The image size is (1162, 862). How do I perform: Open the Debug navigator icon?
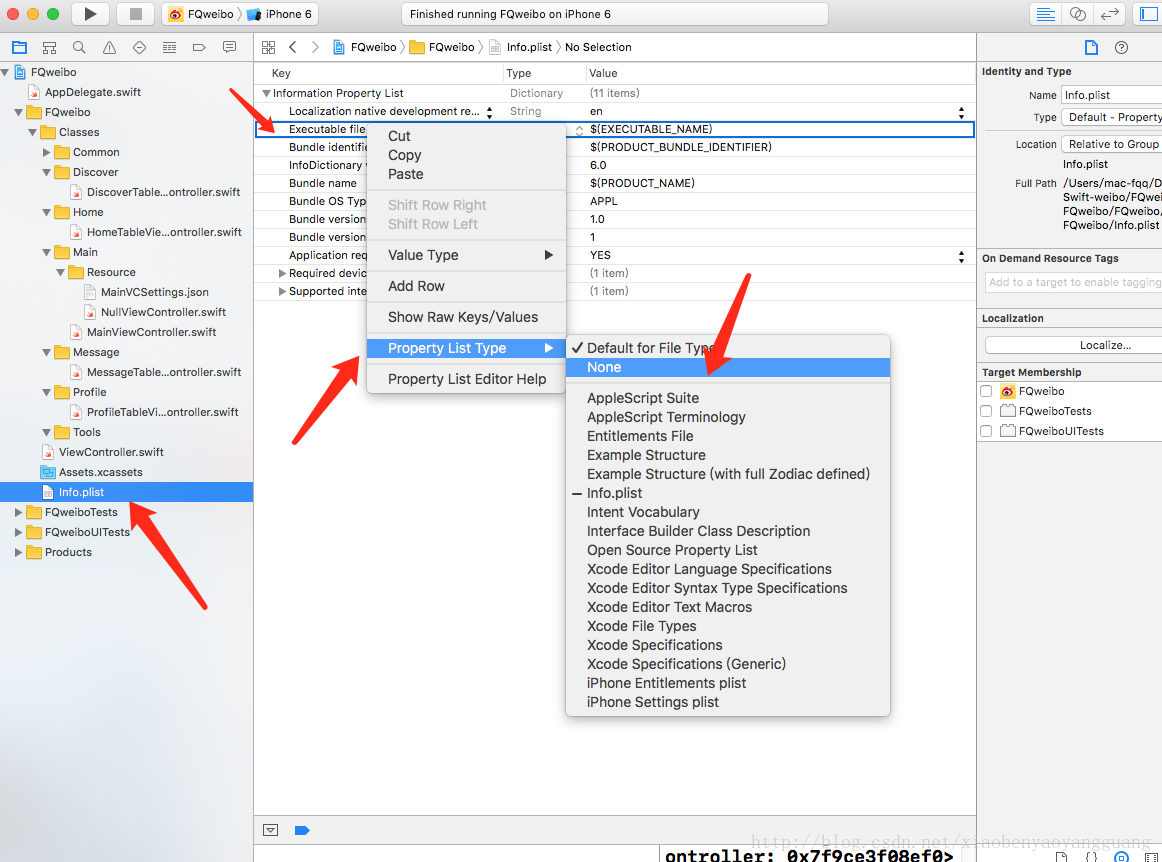[170, 47]
